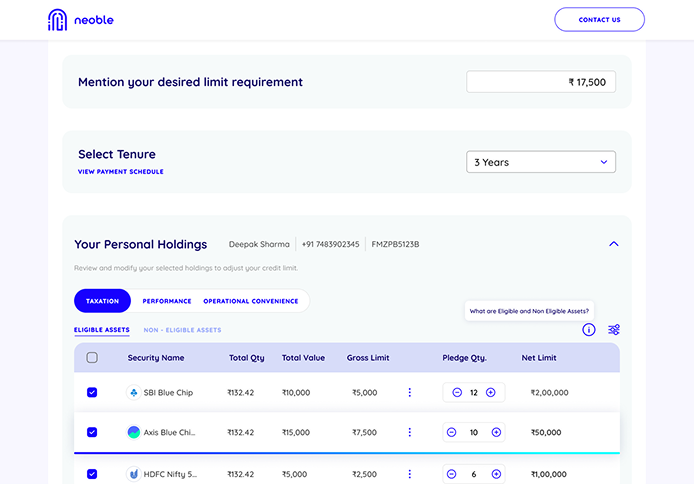Viewport: 694px width, 484px height.
Task: Click the Net Limit column header
Action: (539, 357)
